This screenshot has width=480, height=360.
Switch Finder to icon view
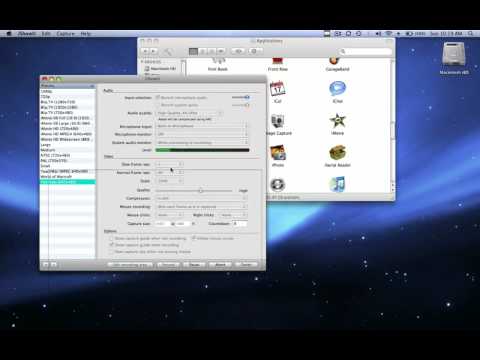(x=193, y=51)
